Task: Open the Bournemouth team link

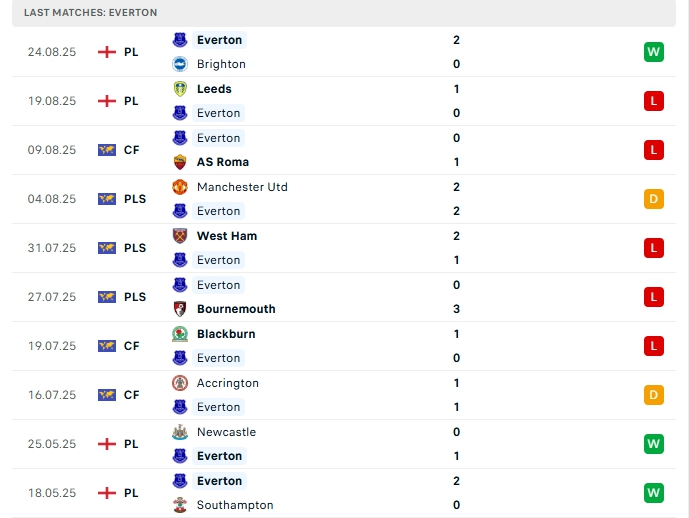Action: tap(236, 309)
